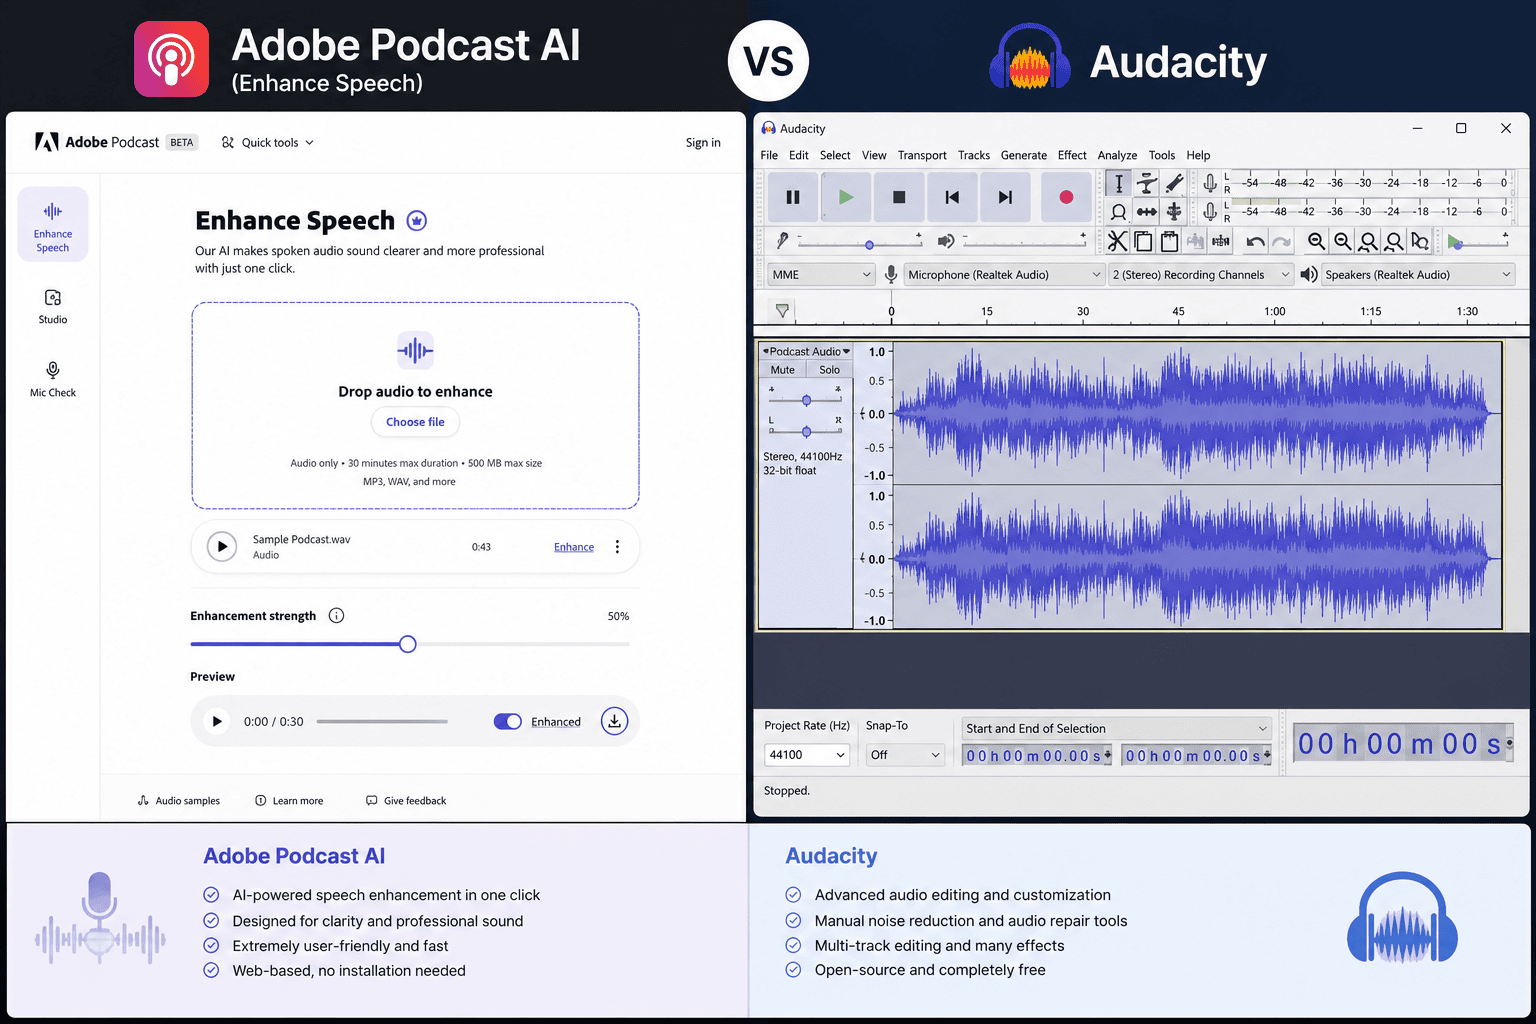
Task: Click the Play-at-speed green icon in Audacity
Action: tap(1455, 242)
